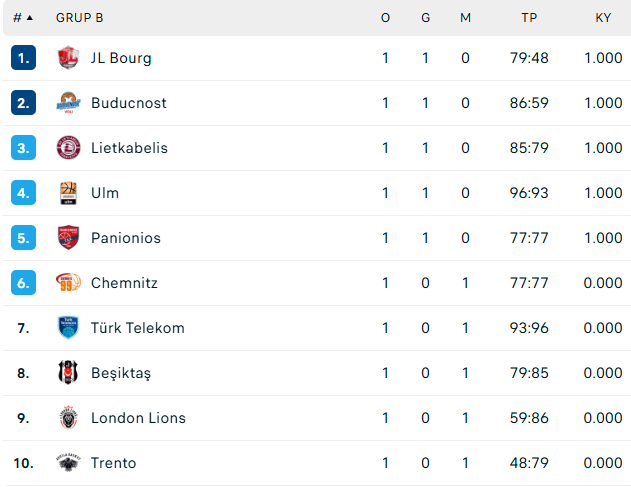
Task: Sort standings by the G wins column
Action: (x=425, y=18)
